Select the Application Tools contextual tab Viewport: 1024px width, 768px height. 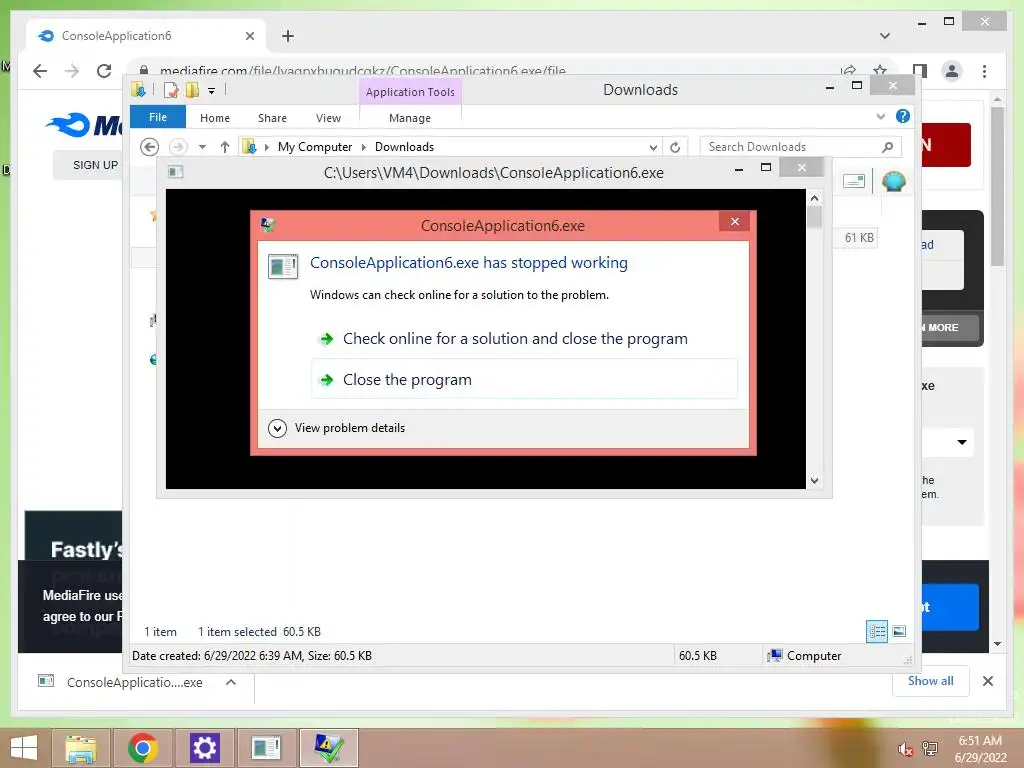coord(410,92)
